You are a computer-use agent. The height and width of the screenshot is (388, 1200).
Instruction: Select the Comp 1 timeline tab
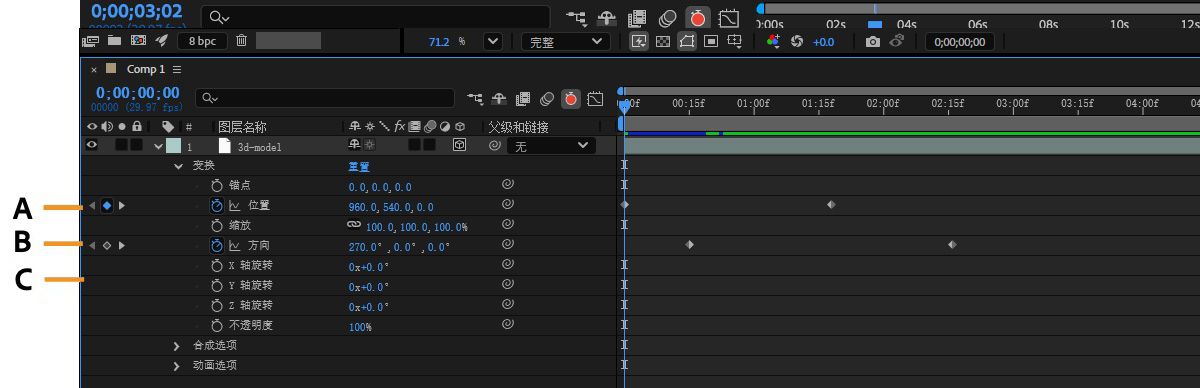(145, 69)
